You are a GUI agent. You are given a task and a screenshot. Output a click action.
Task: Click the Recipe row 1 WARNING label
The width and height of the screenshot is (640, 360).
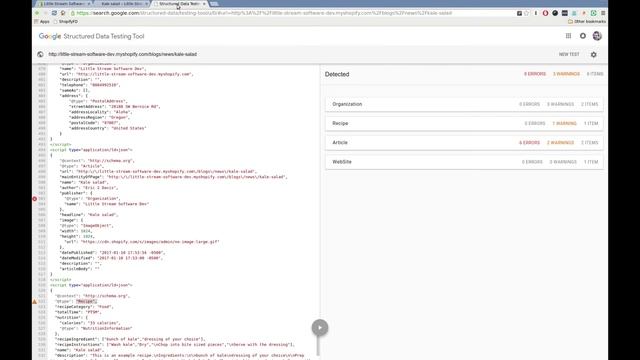tap(564, 123)
